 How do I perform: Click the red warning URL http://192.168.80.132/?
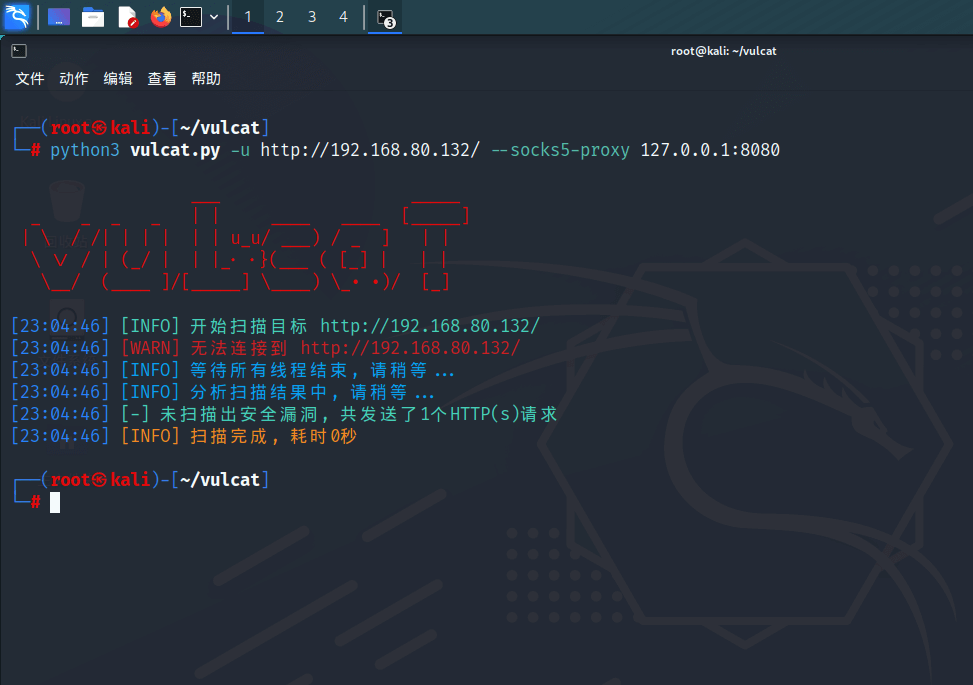pyautogui.click(x=410, y=348)
